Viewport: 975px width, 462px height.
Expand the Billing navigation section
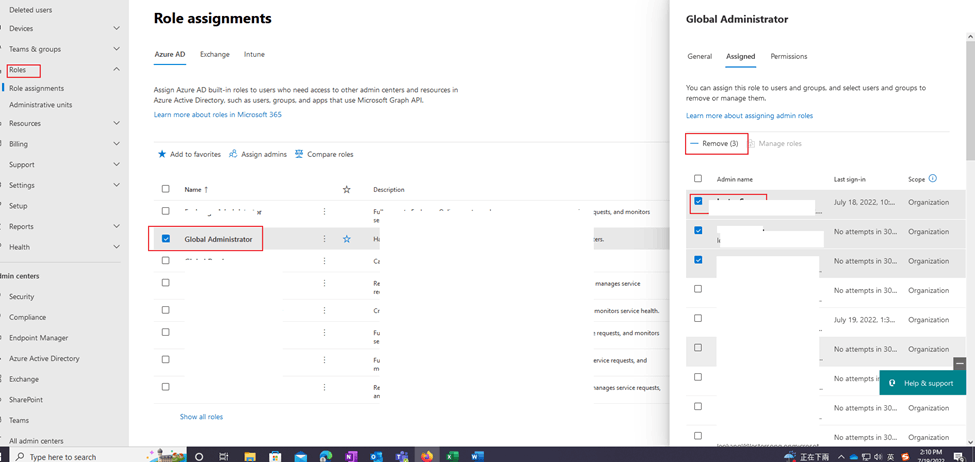point(117,144)
